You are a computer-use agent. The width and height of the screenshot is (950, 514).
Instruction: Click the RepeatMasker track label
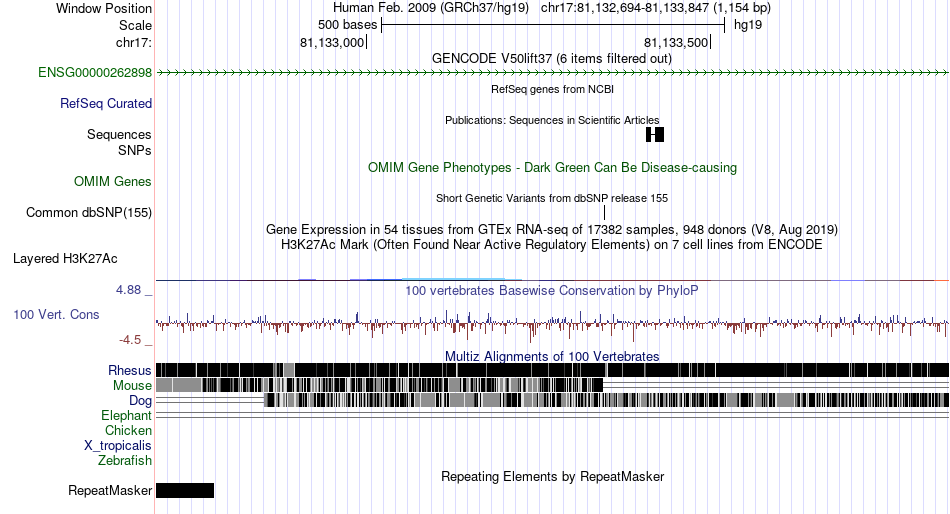click(x=110, y=490)
